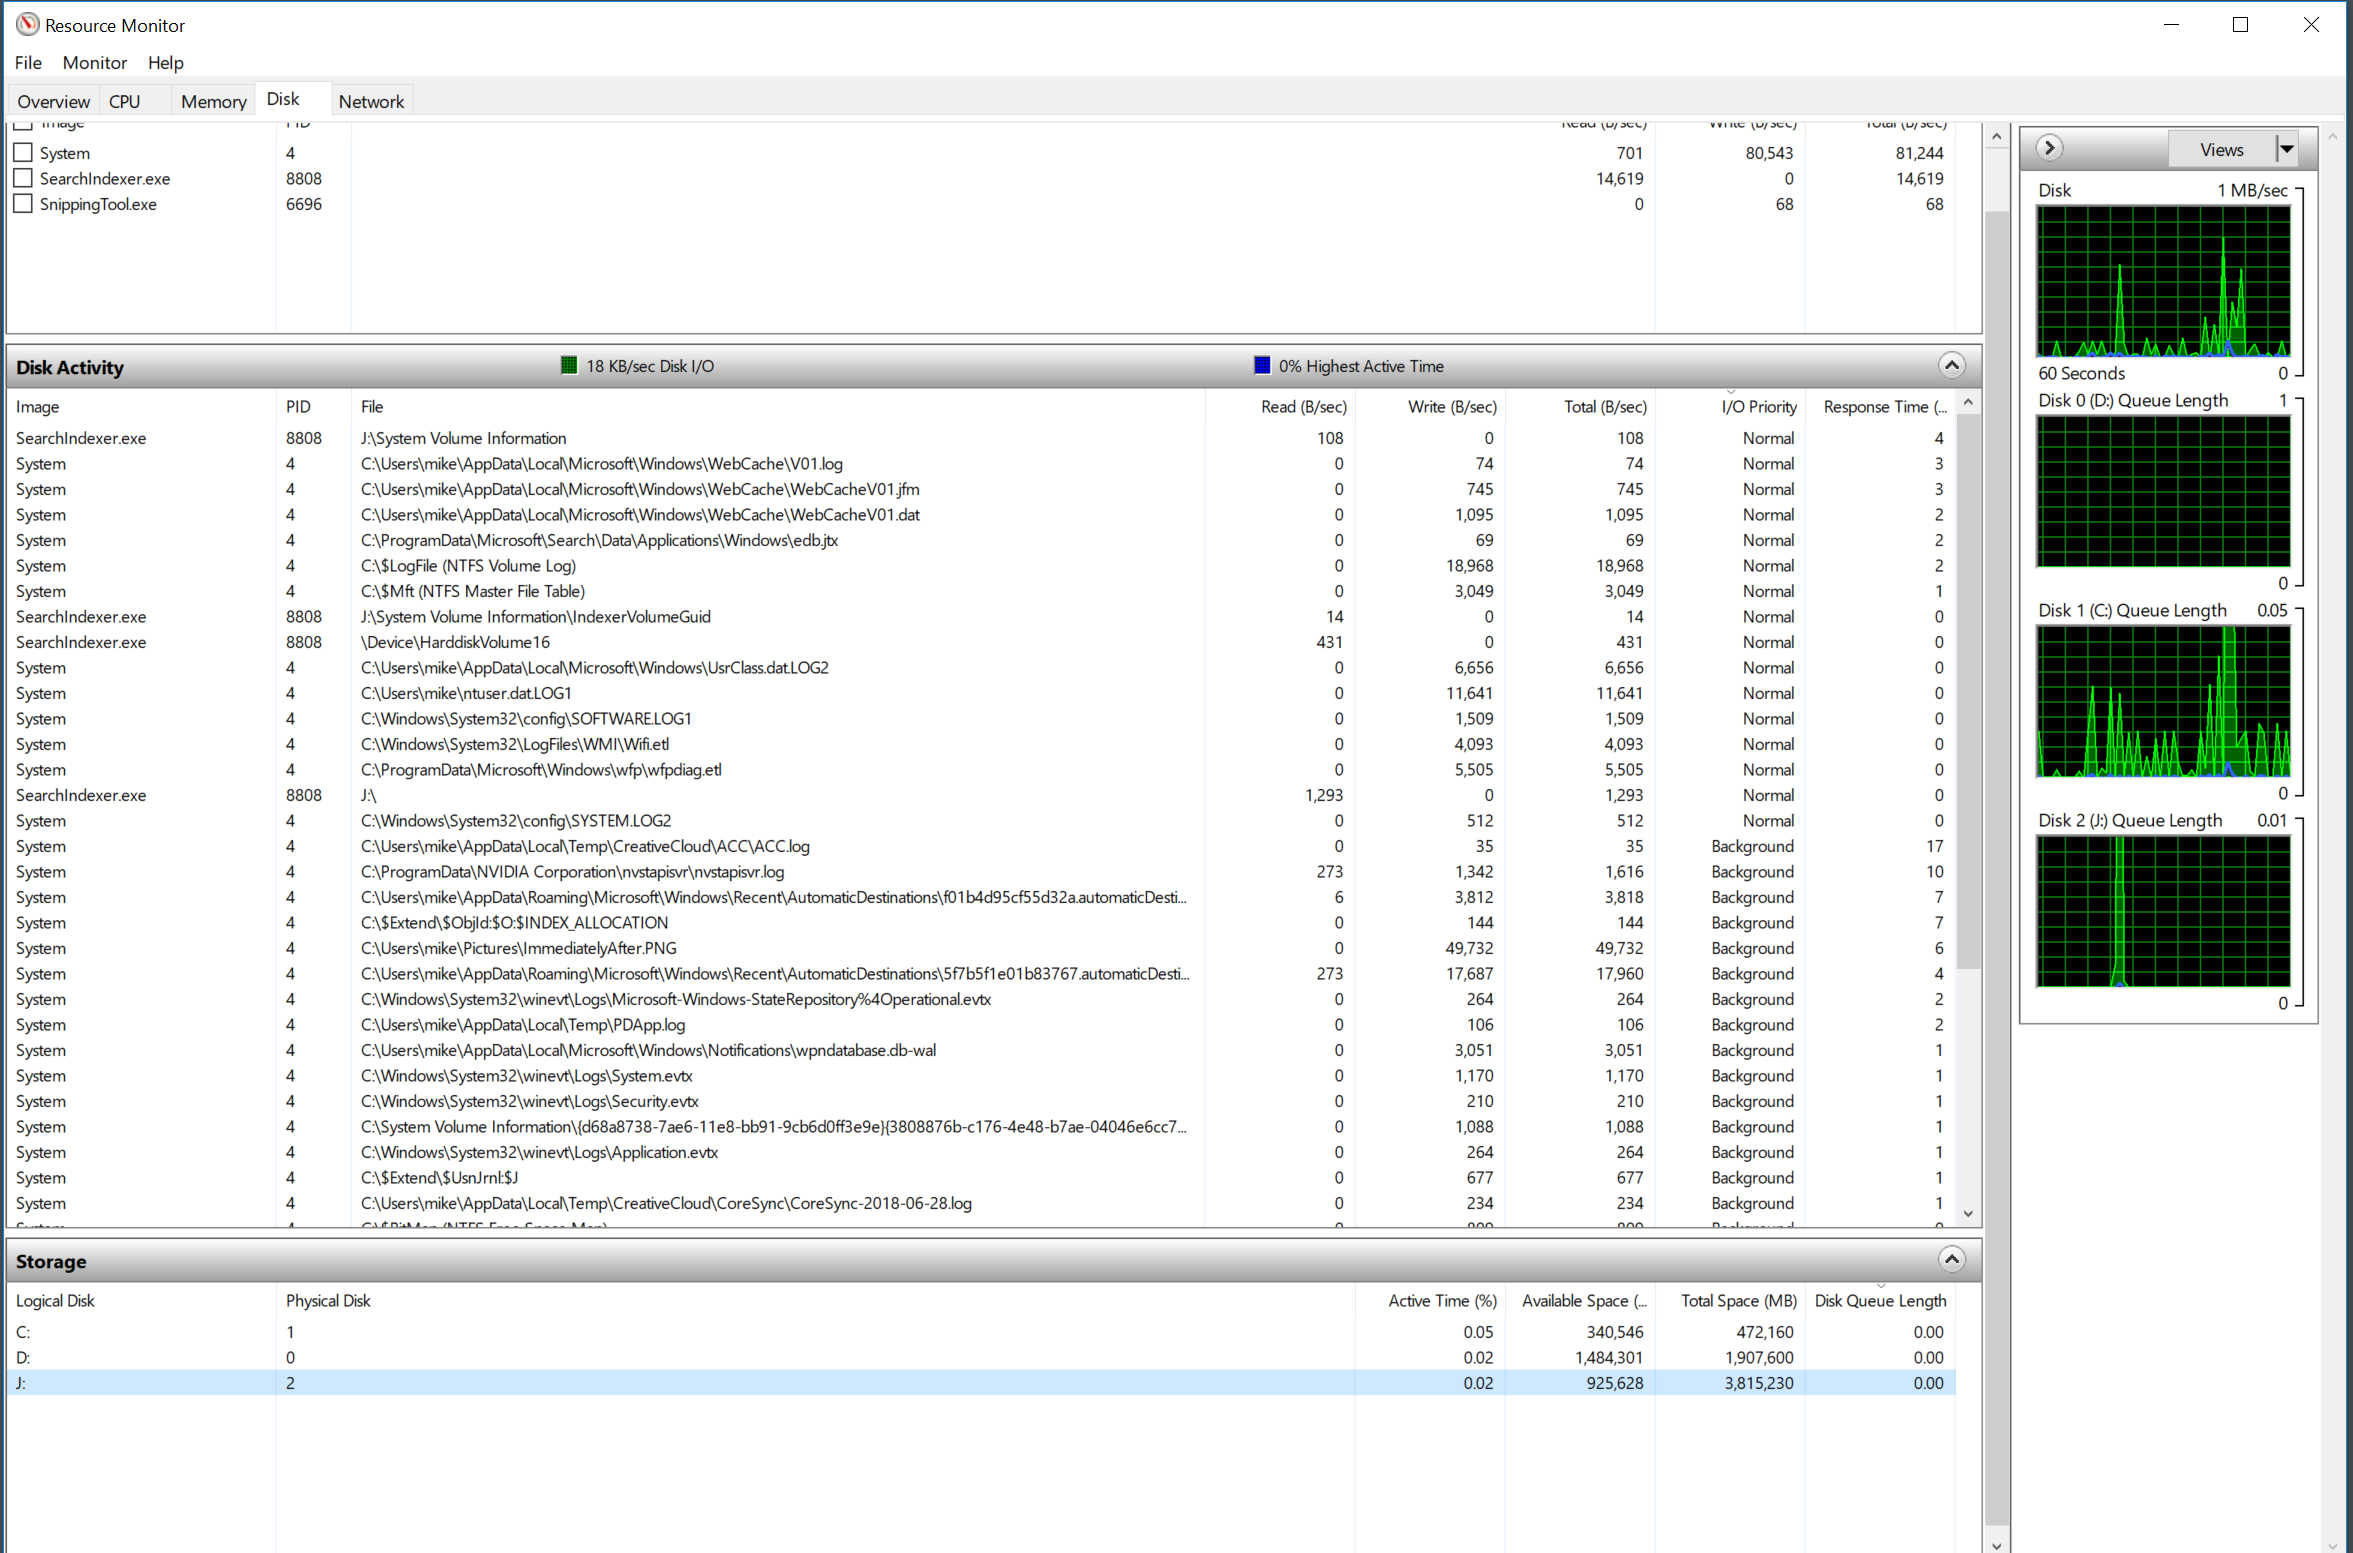
Task: Click the Disk 1 (C:) Queue Length graph
Action: click(2163, 701)
